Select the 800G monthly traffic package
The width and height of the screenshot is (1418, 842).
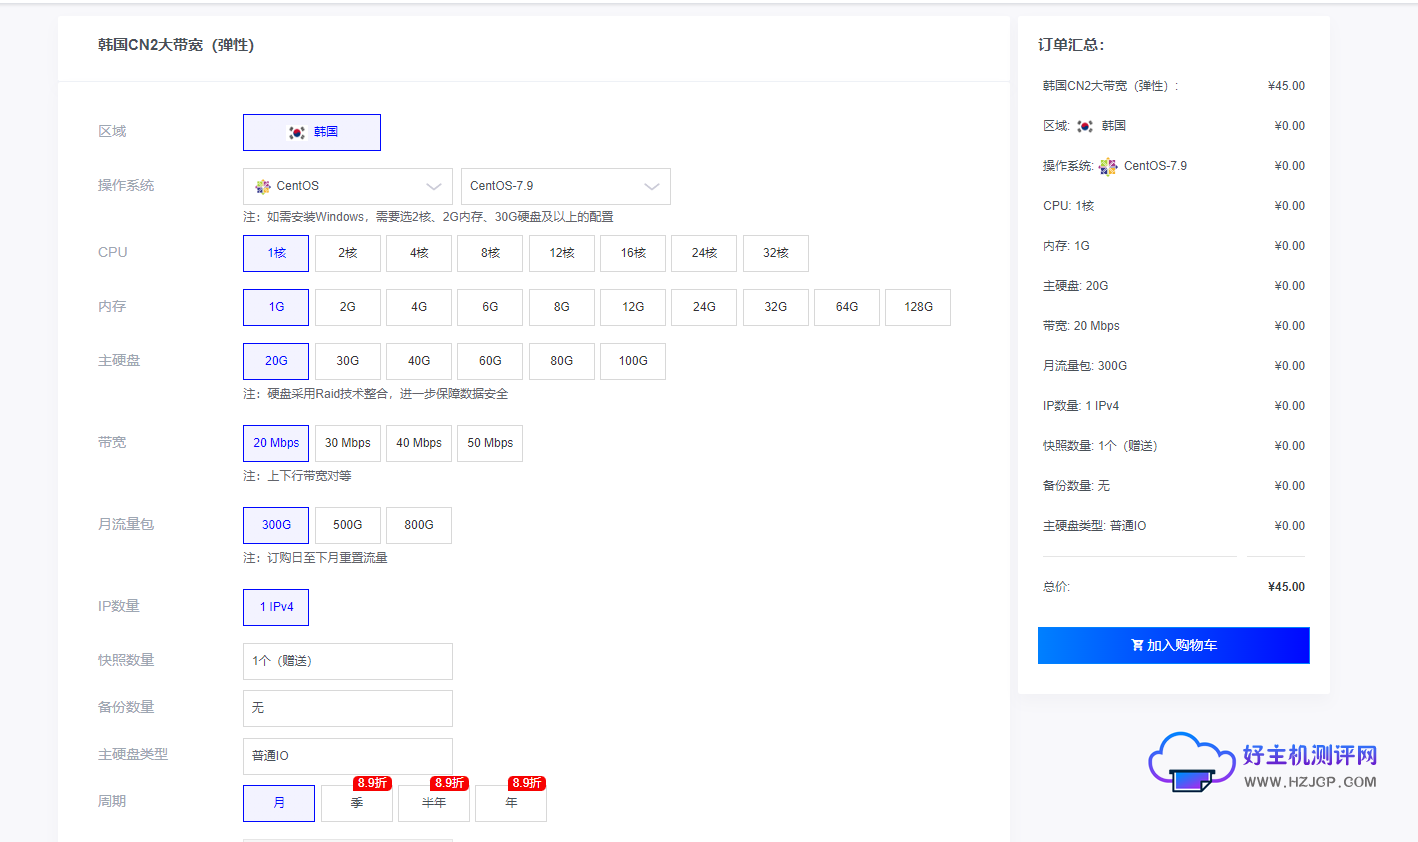tap(418, 525)
